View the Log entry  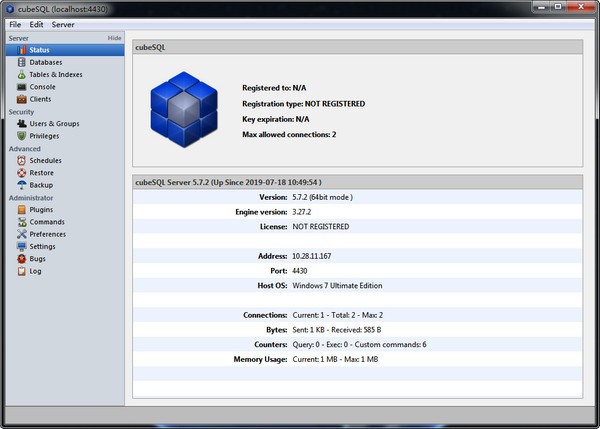point(35,271)
